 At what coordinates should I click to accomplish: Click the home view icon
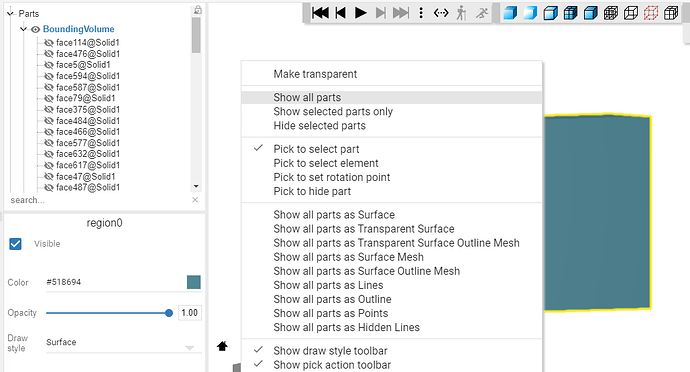point(222,346)
